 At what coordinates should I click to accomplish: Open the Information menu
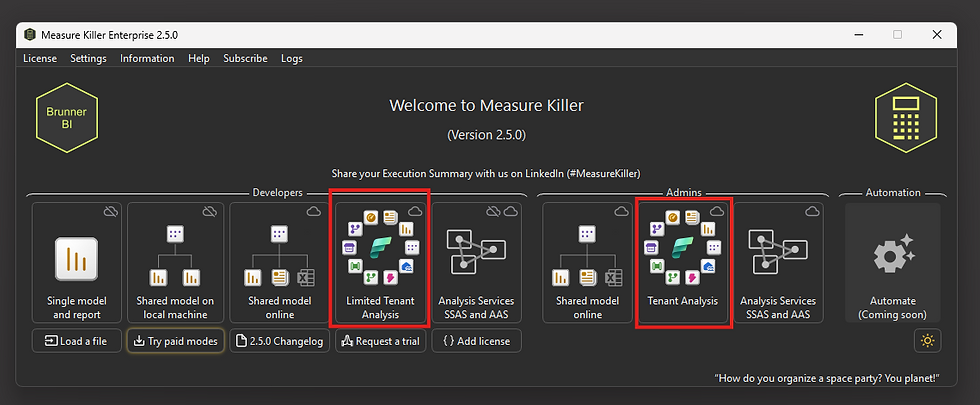click(147, 58)
